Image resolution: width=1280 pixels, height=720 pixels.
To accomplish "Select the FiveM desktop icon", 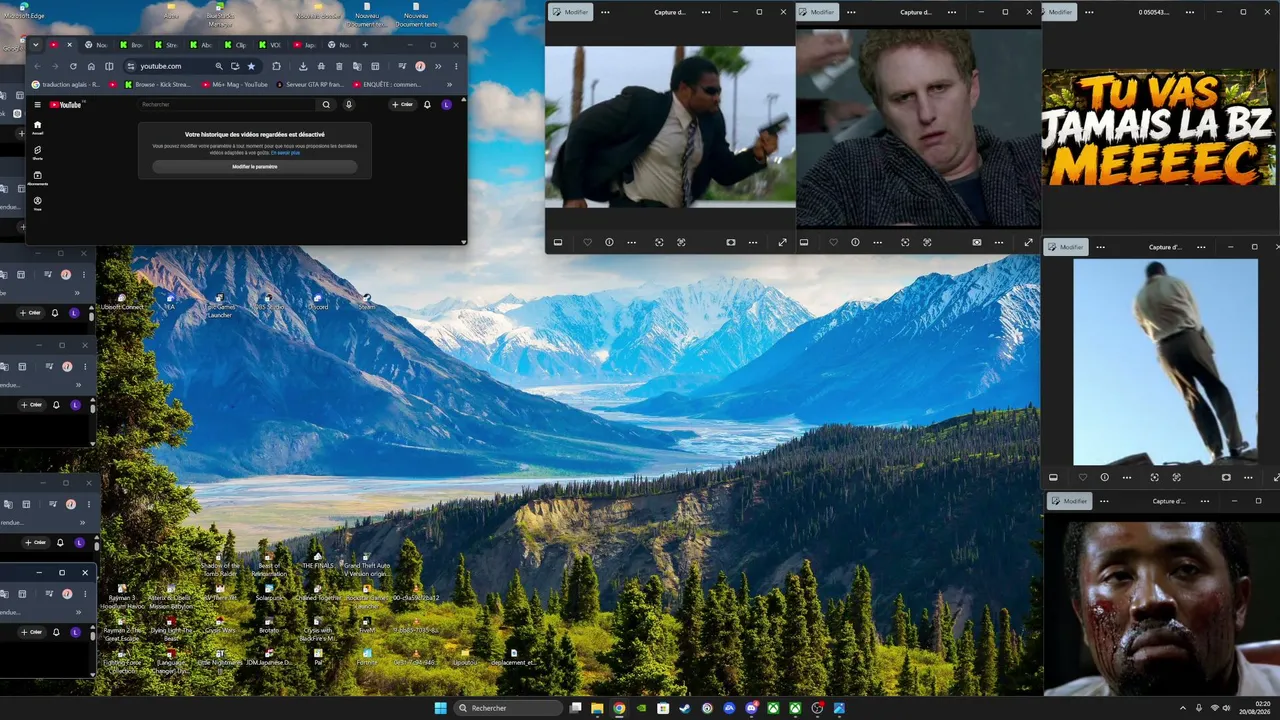I will coord(367,625).
